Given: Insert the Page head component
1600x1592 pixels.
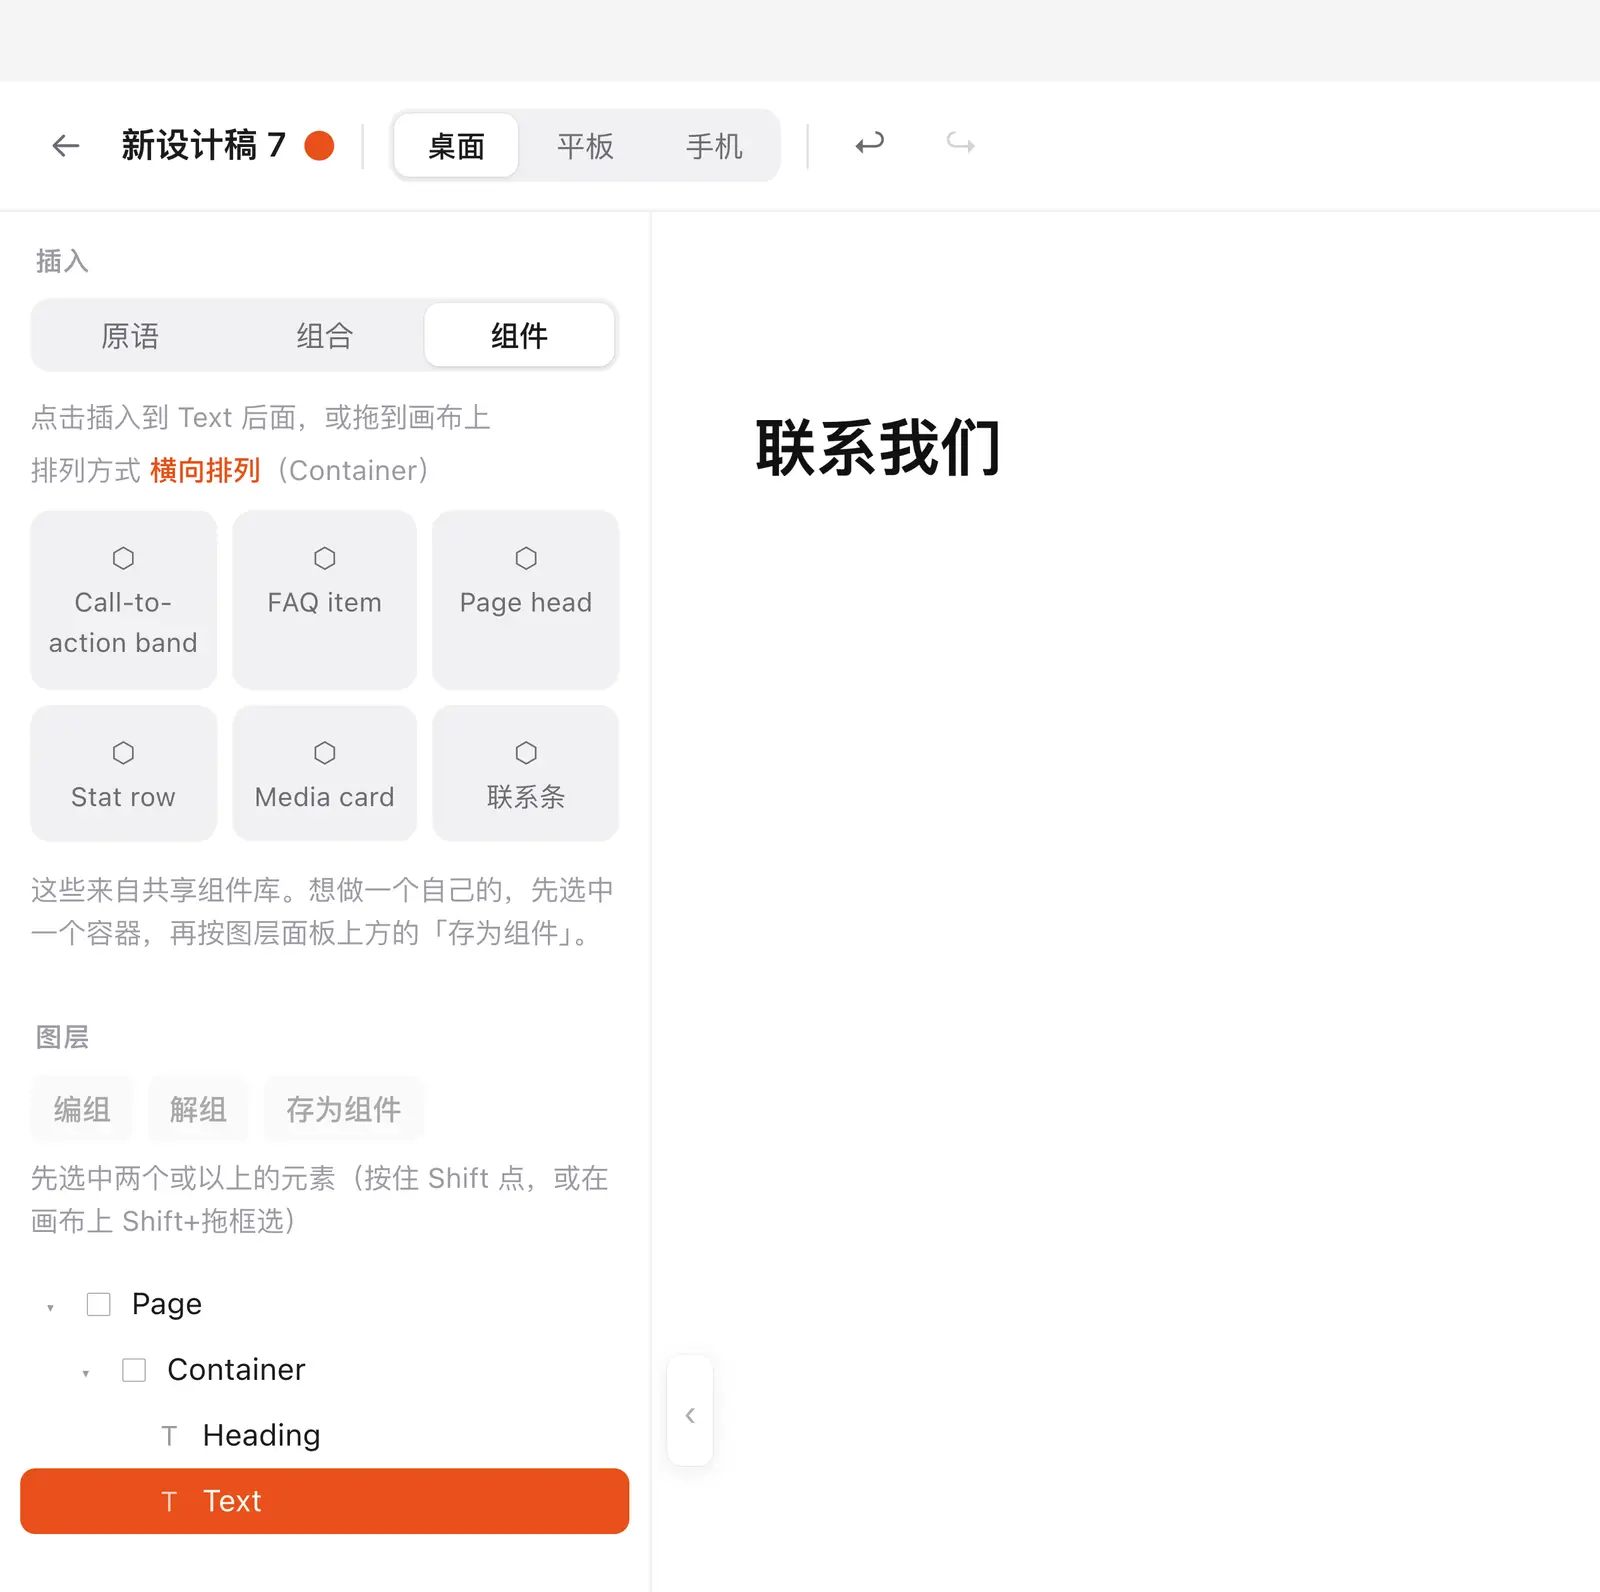Looking at the screenshot, I should point(526,600).
